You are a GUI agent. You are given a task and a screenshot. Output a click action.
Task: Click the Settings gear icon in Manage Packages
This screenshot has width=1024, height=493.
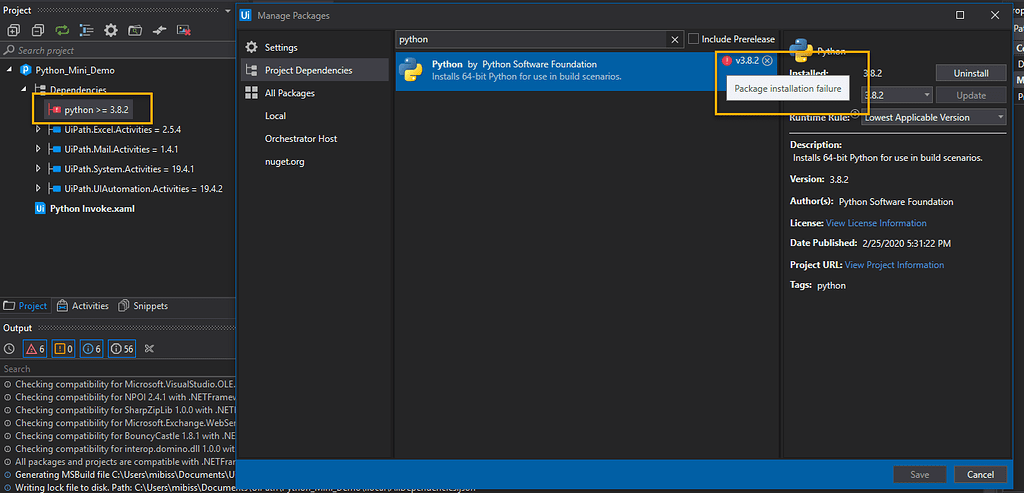click(x=251, y=48)
